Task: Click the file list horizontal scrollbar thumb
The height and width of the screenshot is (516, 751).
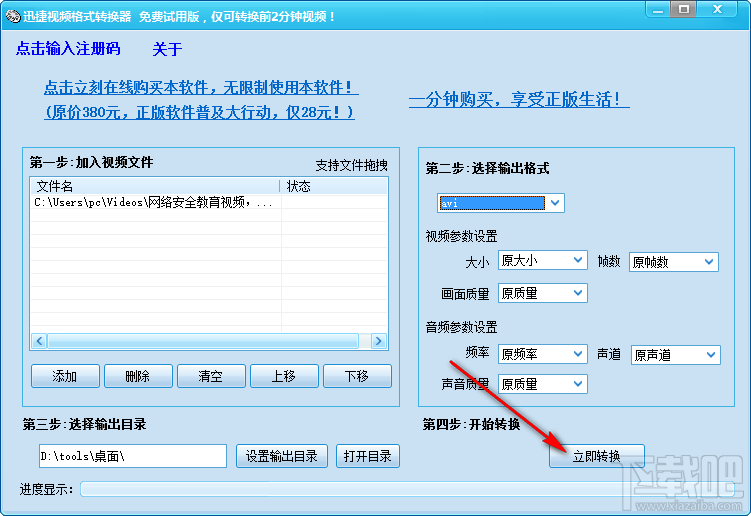Action: coord(203,341)
